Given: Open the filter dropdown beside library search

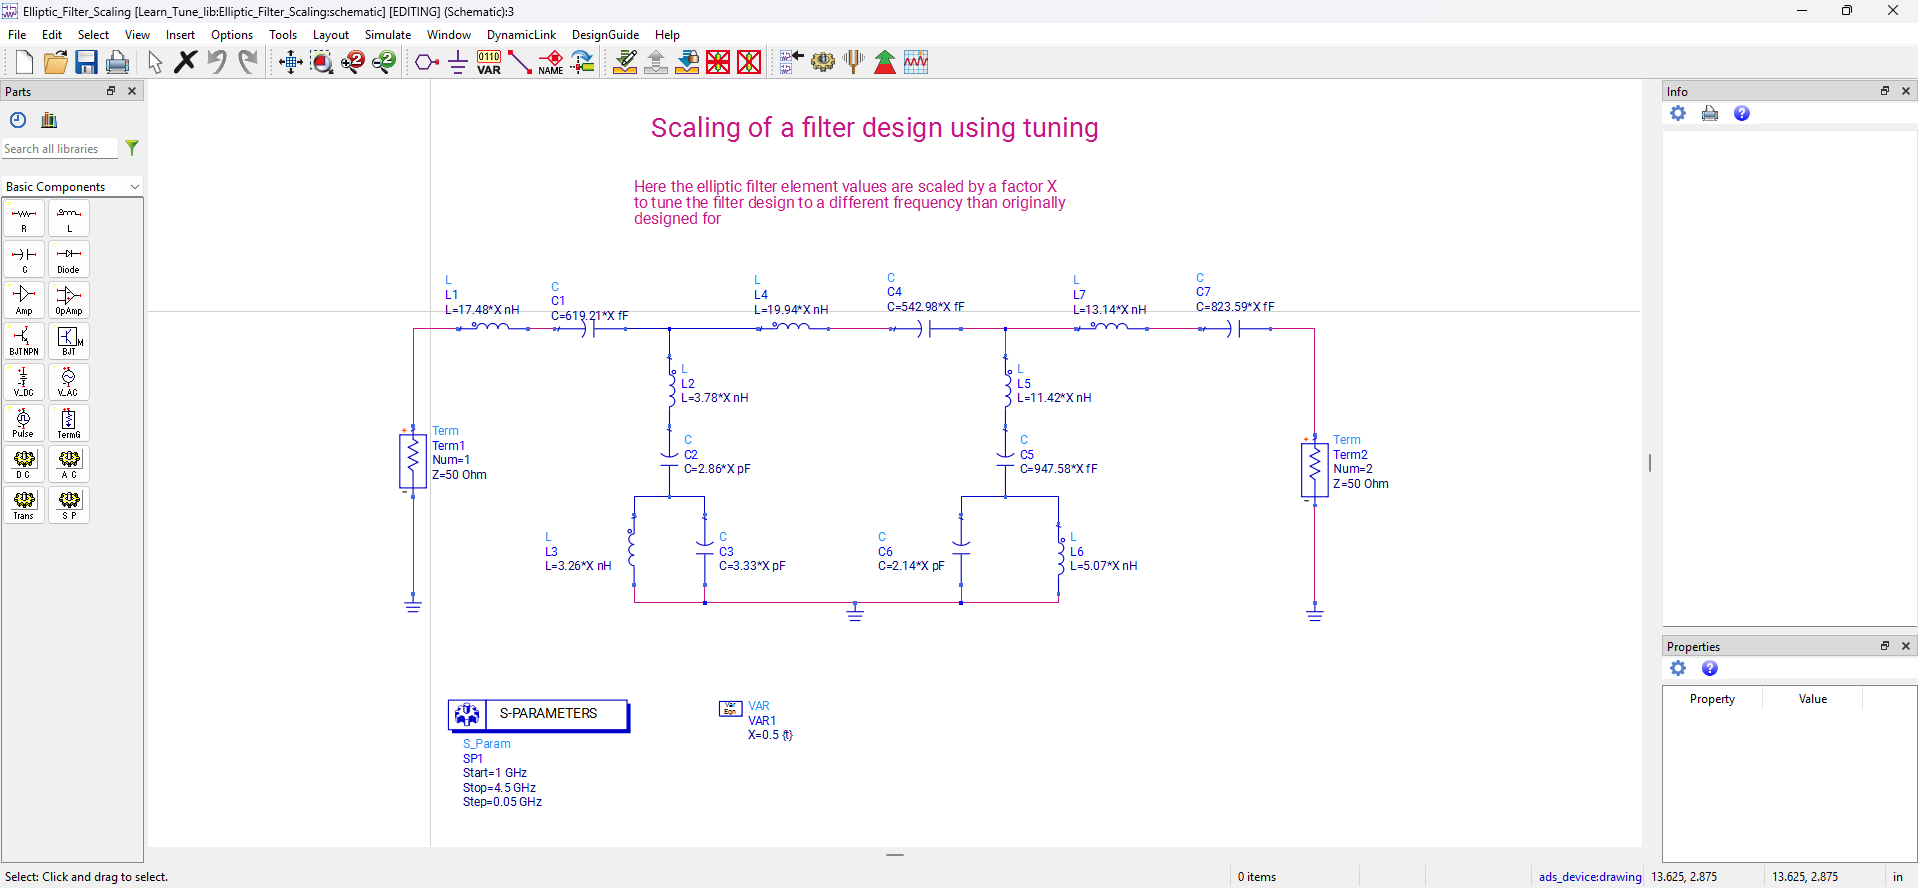Looking at the screenshot, I should pyautogui.click(x=132, y=148).
